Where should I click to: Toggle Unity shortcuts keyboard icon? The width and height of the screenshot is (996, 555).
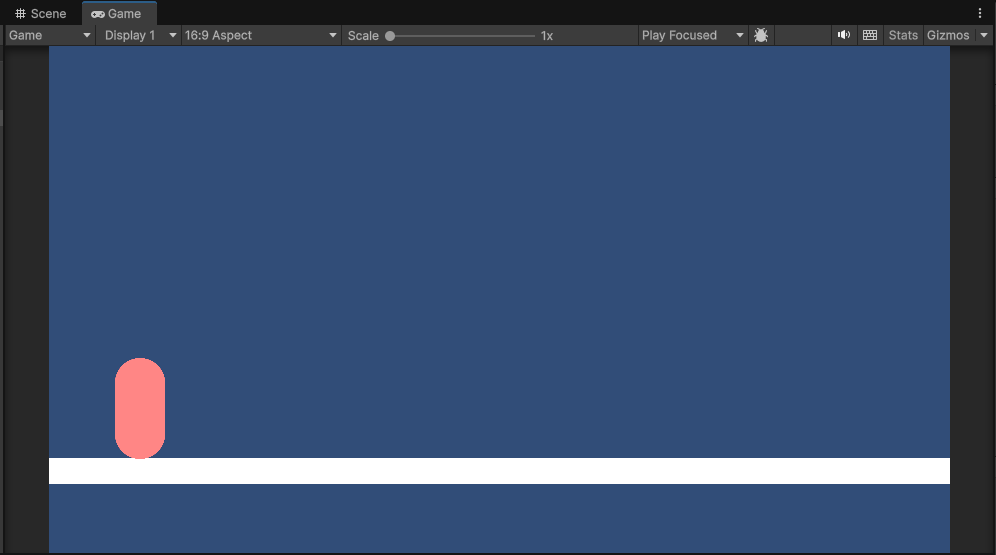click(x=870, y=35)
